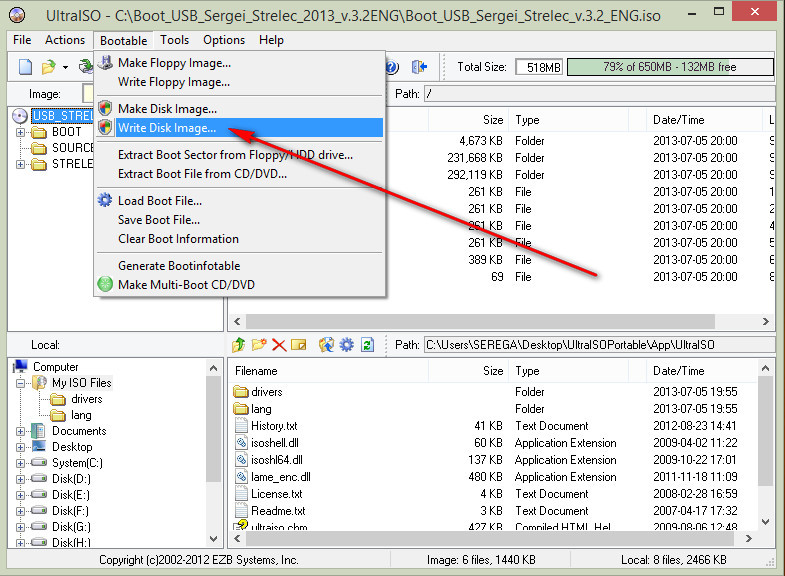Click the Exit icon in main toolbar
This screenshot has width=785, height=576.
click(x=421, y=67)
